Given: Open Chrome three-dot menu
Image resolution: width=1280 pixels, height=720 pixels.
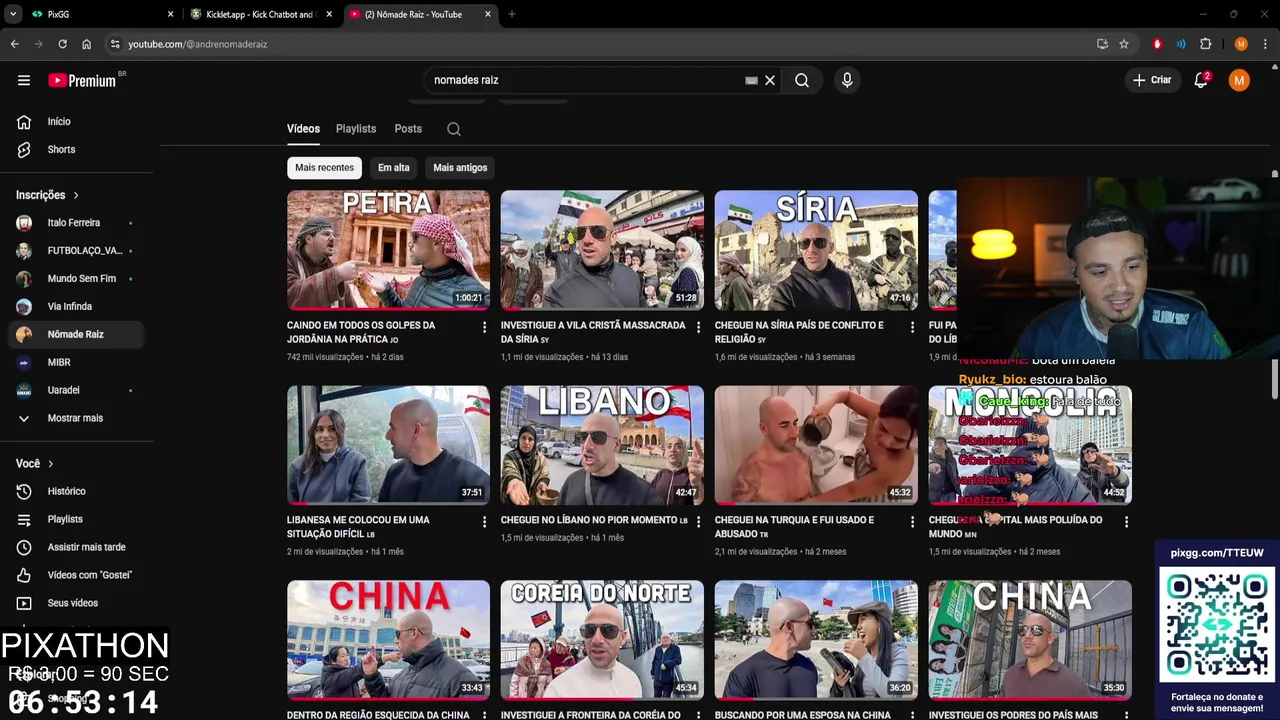Looking at the screenshot, I should (x=1265, y=44).
